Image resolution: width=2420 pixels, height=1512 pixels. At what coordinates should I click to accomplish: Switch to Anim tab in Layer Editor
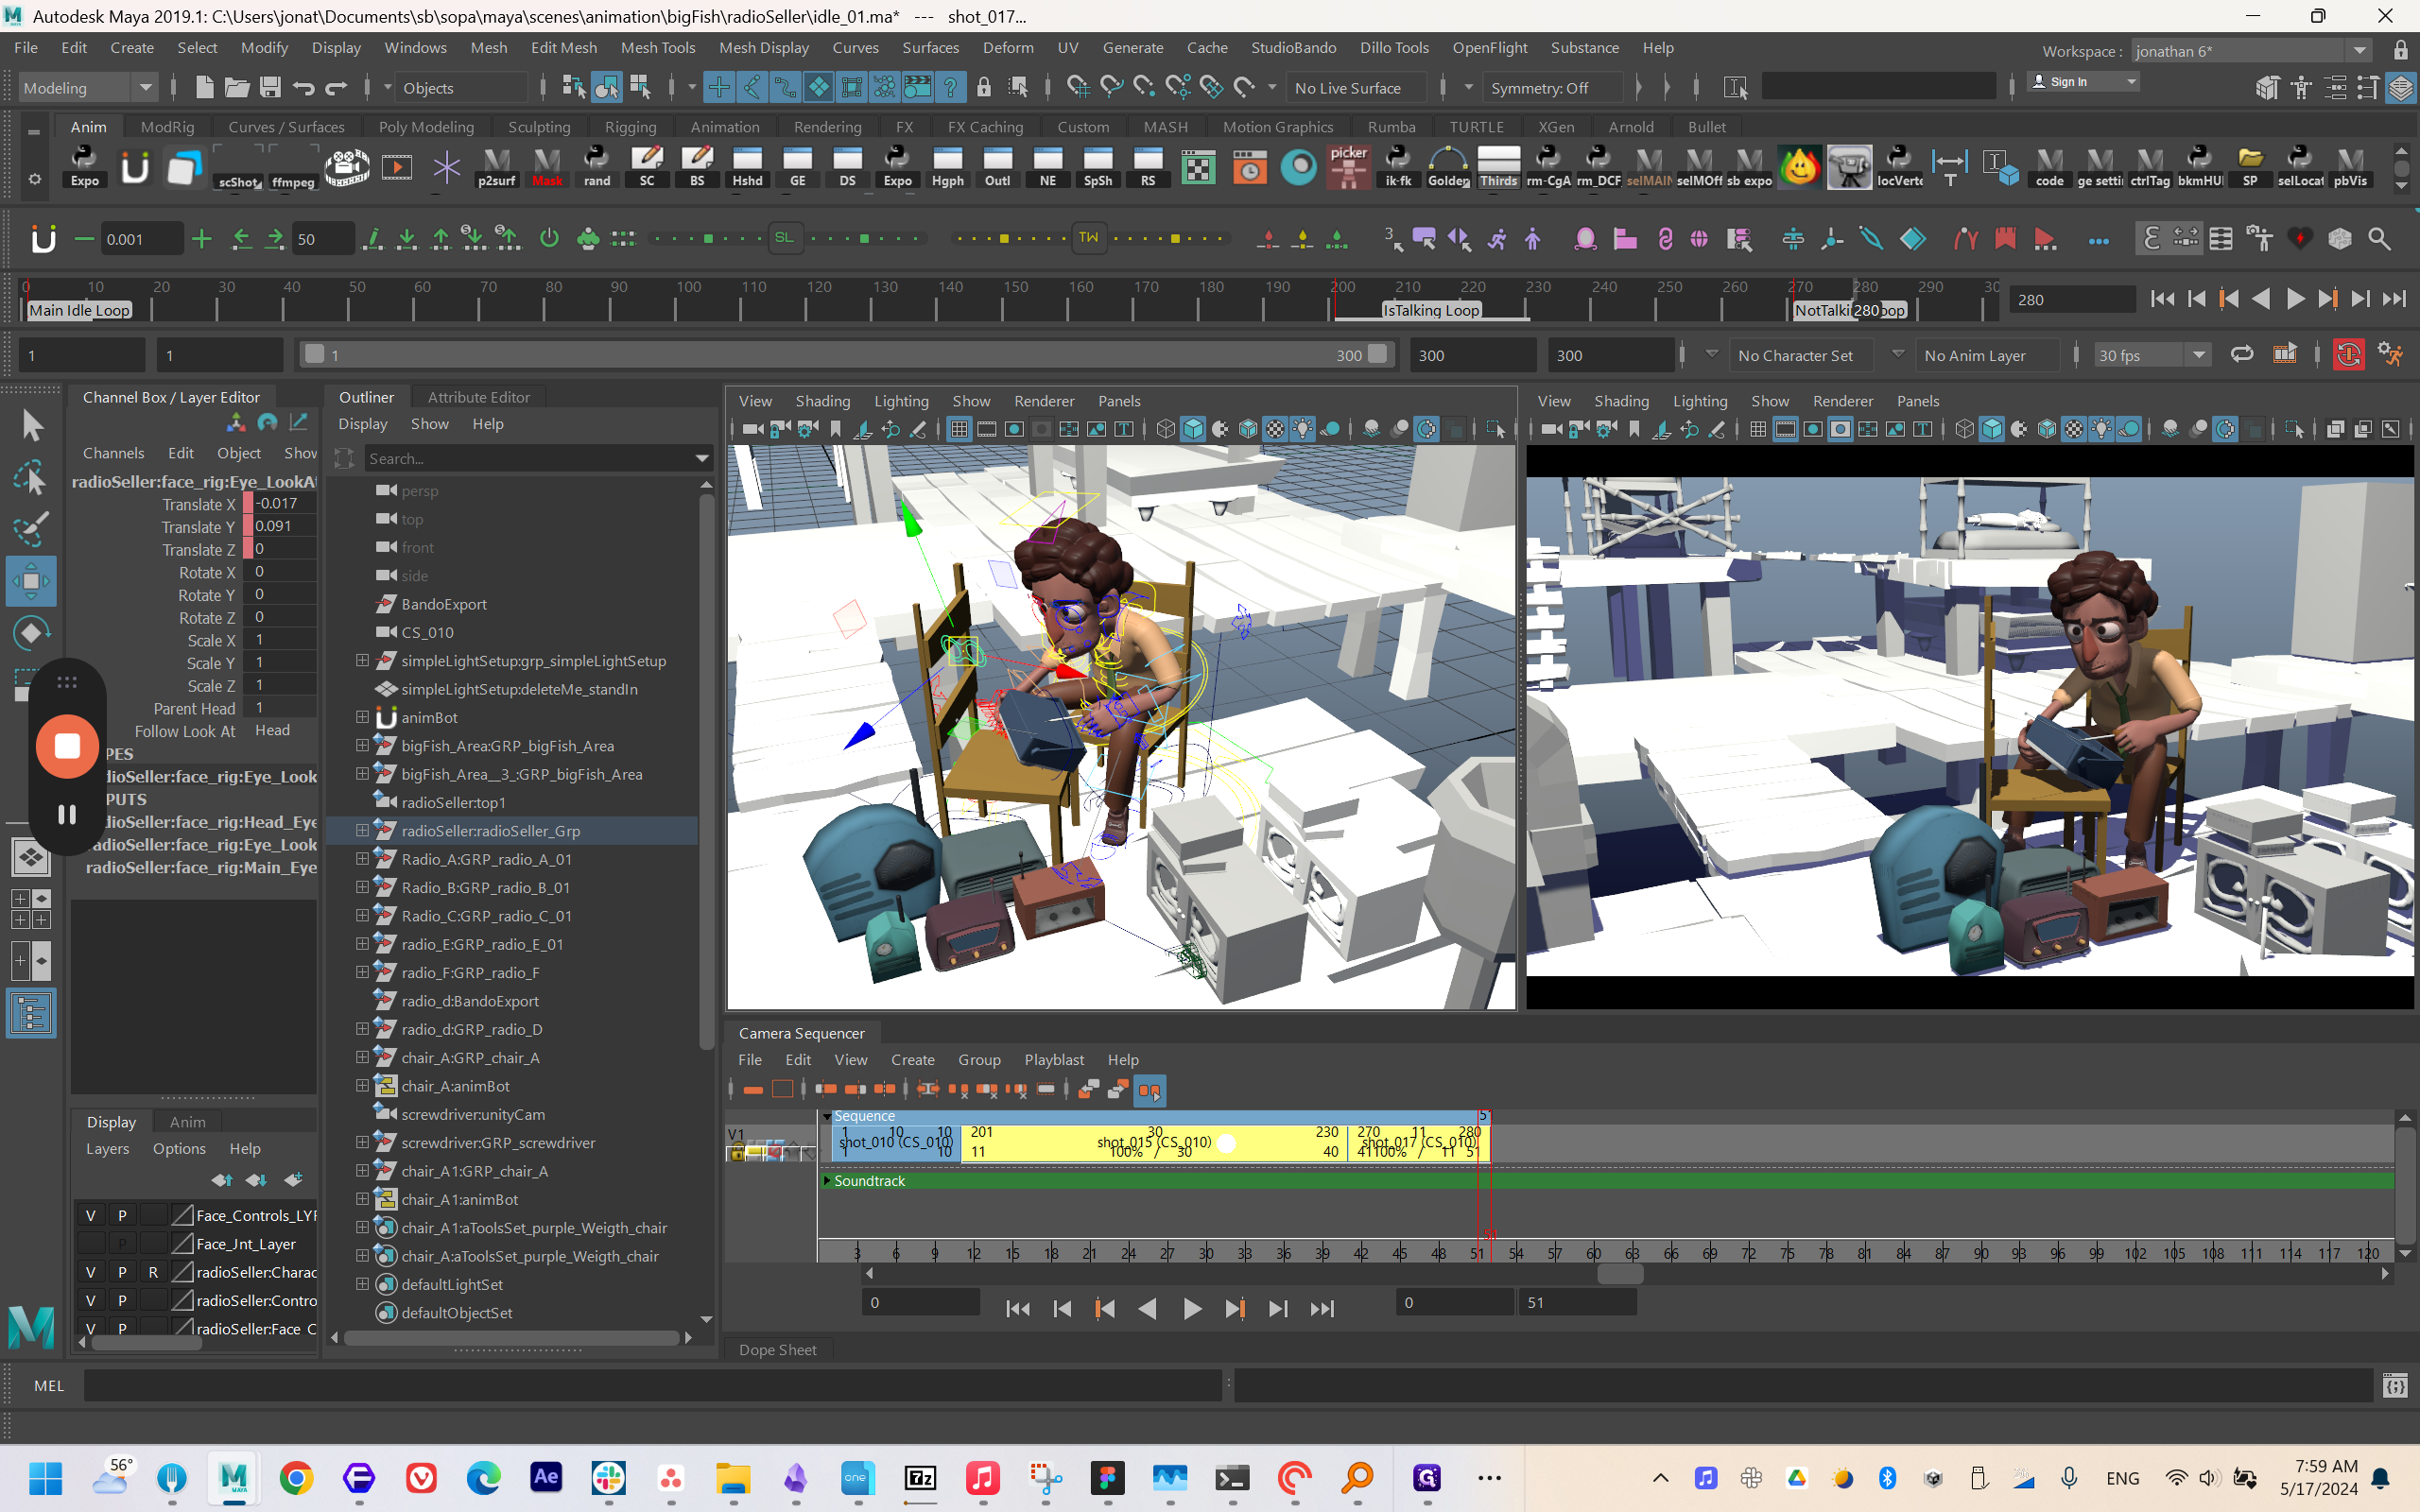[187, 1122]
